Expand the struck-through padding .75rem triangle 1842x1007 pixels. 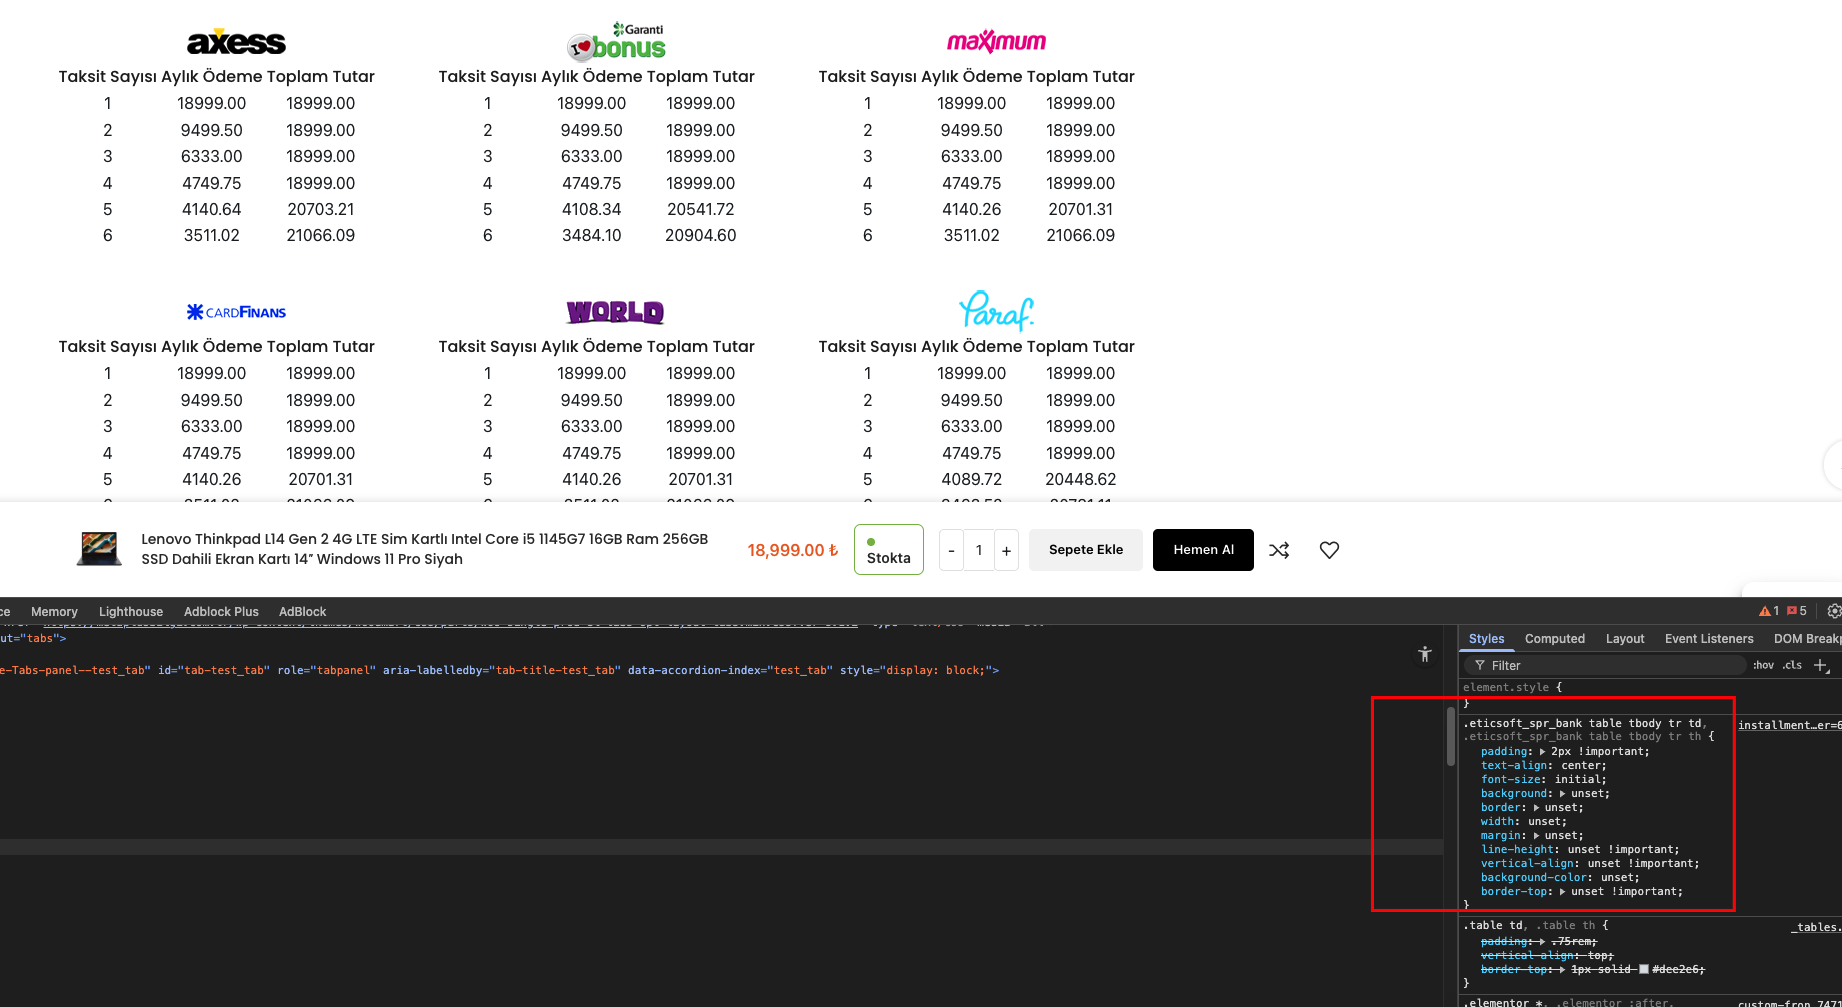1543,942
